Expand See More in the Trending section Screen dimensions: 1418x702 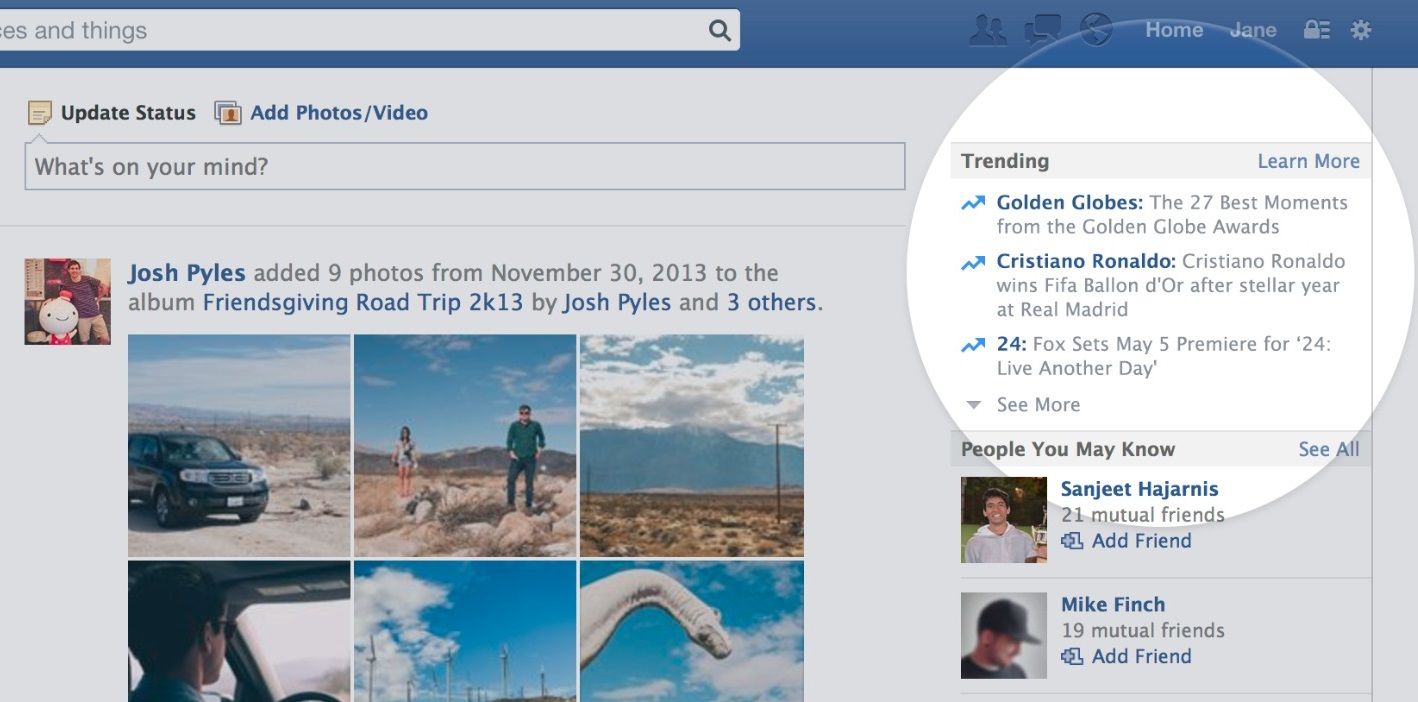point(1037,405)
